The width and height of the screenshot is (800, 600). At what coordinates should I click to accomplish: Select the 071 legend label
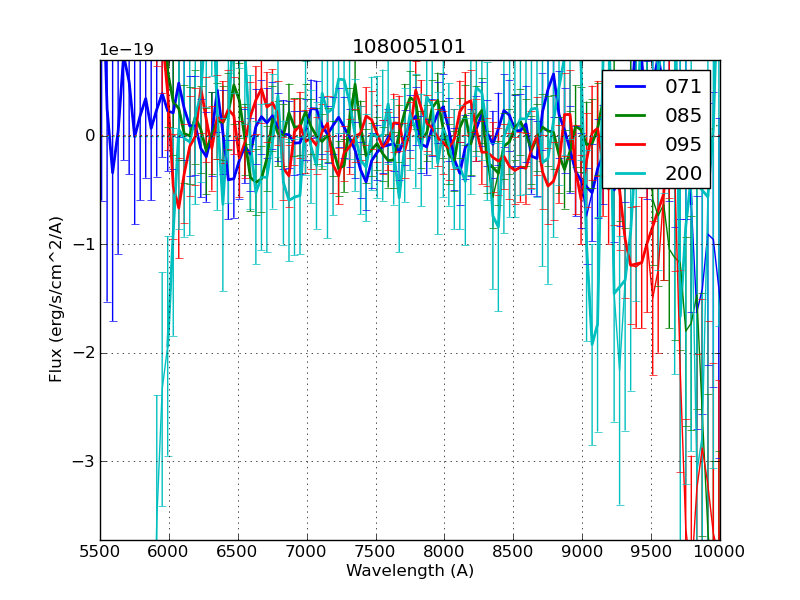pyautogui.click(x=683, y=86)
